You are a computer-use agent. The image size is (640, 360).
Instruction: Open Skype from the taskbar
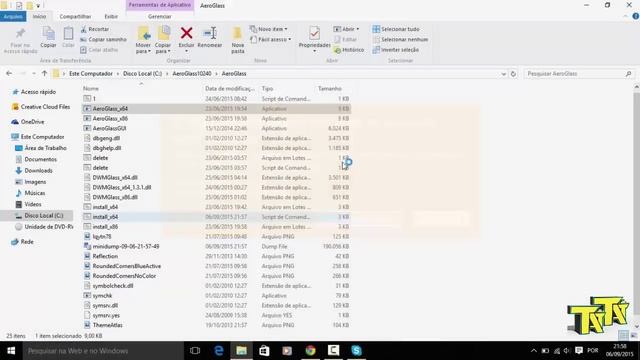pos(356,351)
